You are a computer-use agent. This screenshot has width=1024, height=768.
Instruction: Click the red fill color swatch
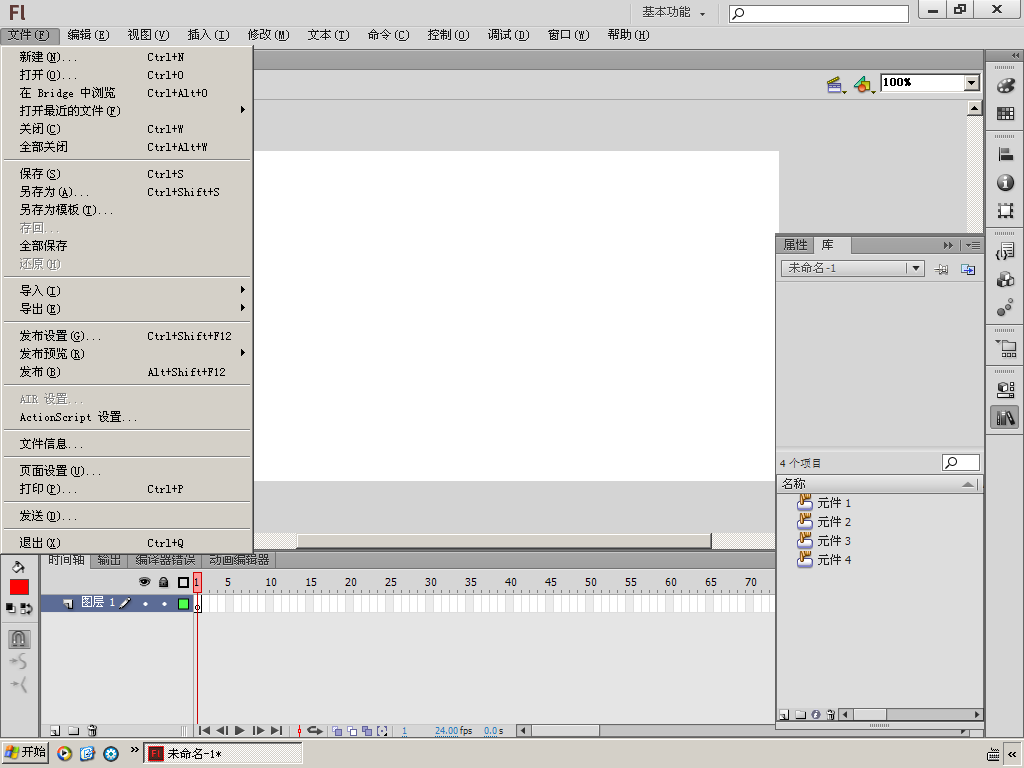click(19, 587)
